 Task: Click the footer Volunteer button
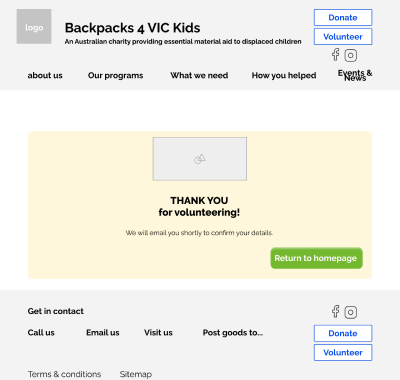pos(343,353)
